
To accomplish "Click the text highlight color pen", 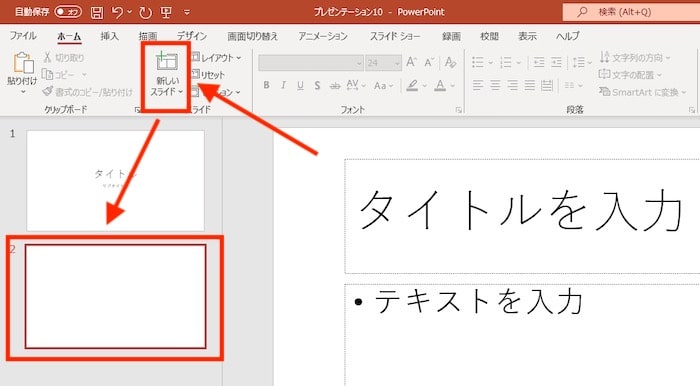I will point(412,85).
